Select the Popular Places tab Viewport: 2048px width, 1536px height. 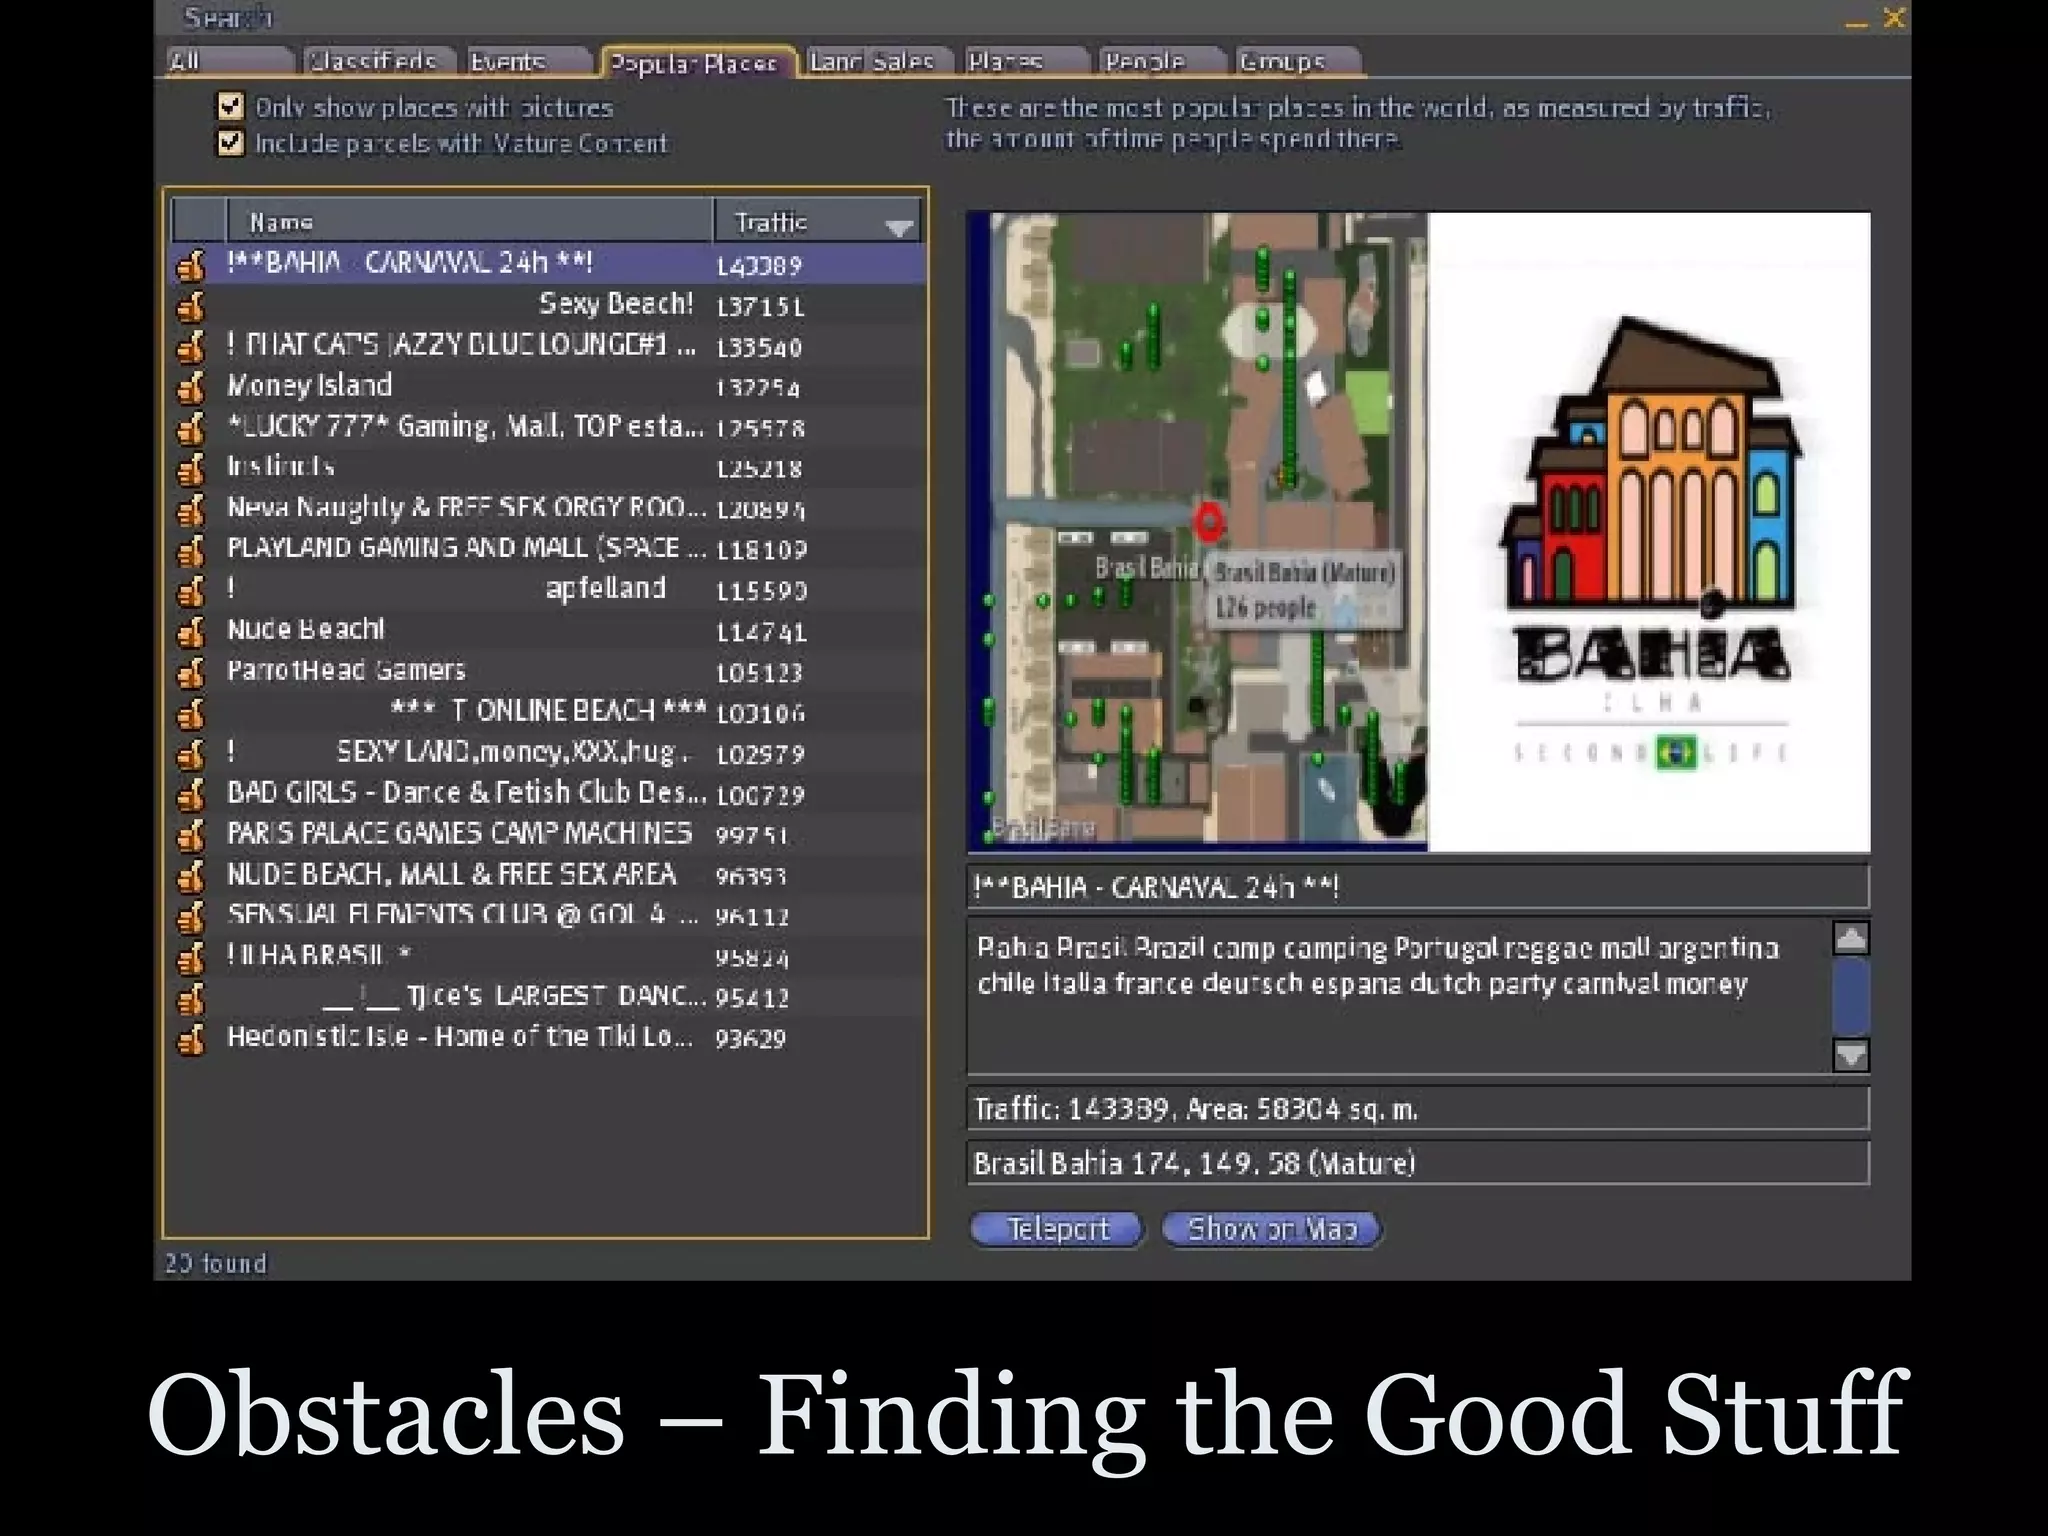[697, 63]
